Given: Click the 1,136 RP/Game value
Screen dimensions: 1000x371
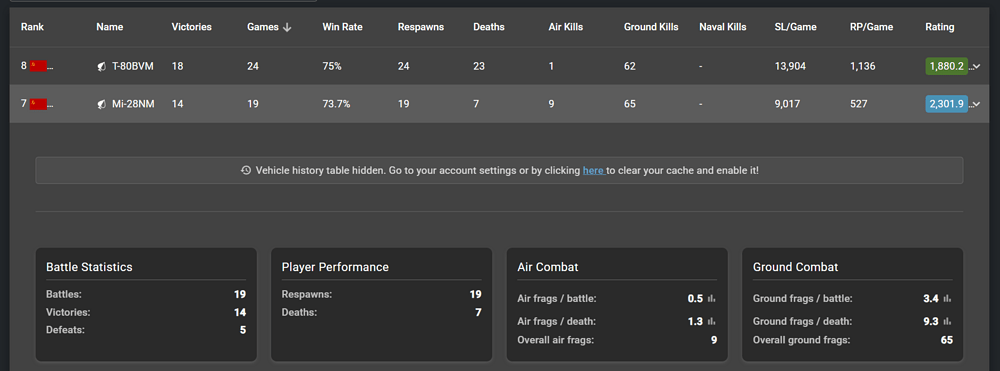Looking at the screenshot, I should [862, 66].
